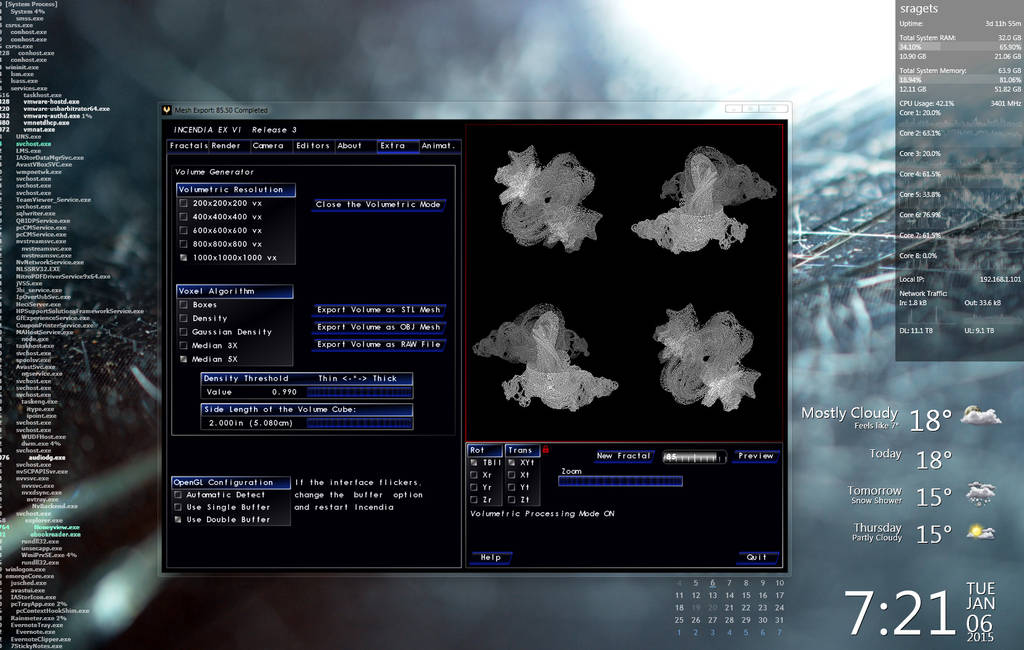Click the Incendia icon in title bar

pyautogui.click(x=167, y=110)
